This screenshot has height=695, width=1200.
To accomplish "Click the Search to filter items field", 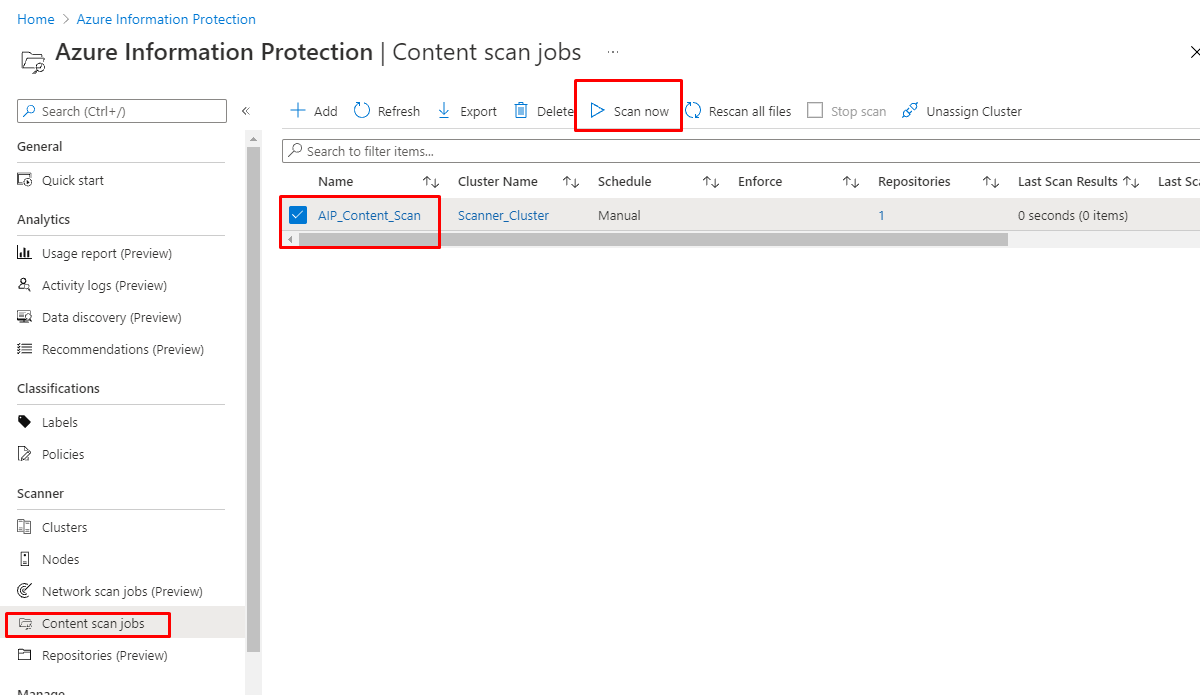I will [x=740, y=151].
